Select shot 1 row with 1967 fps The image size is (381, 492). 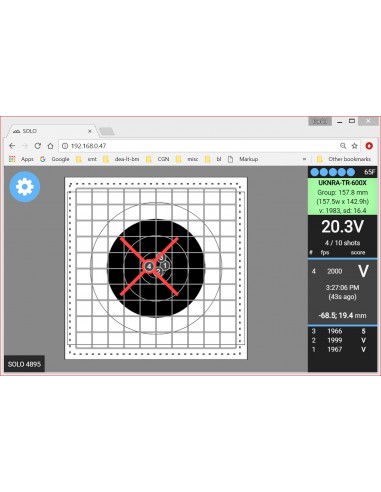pyautogui.click(x=342, y=349)
